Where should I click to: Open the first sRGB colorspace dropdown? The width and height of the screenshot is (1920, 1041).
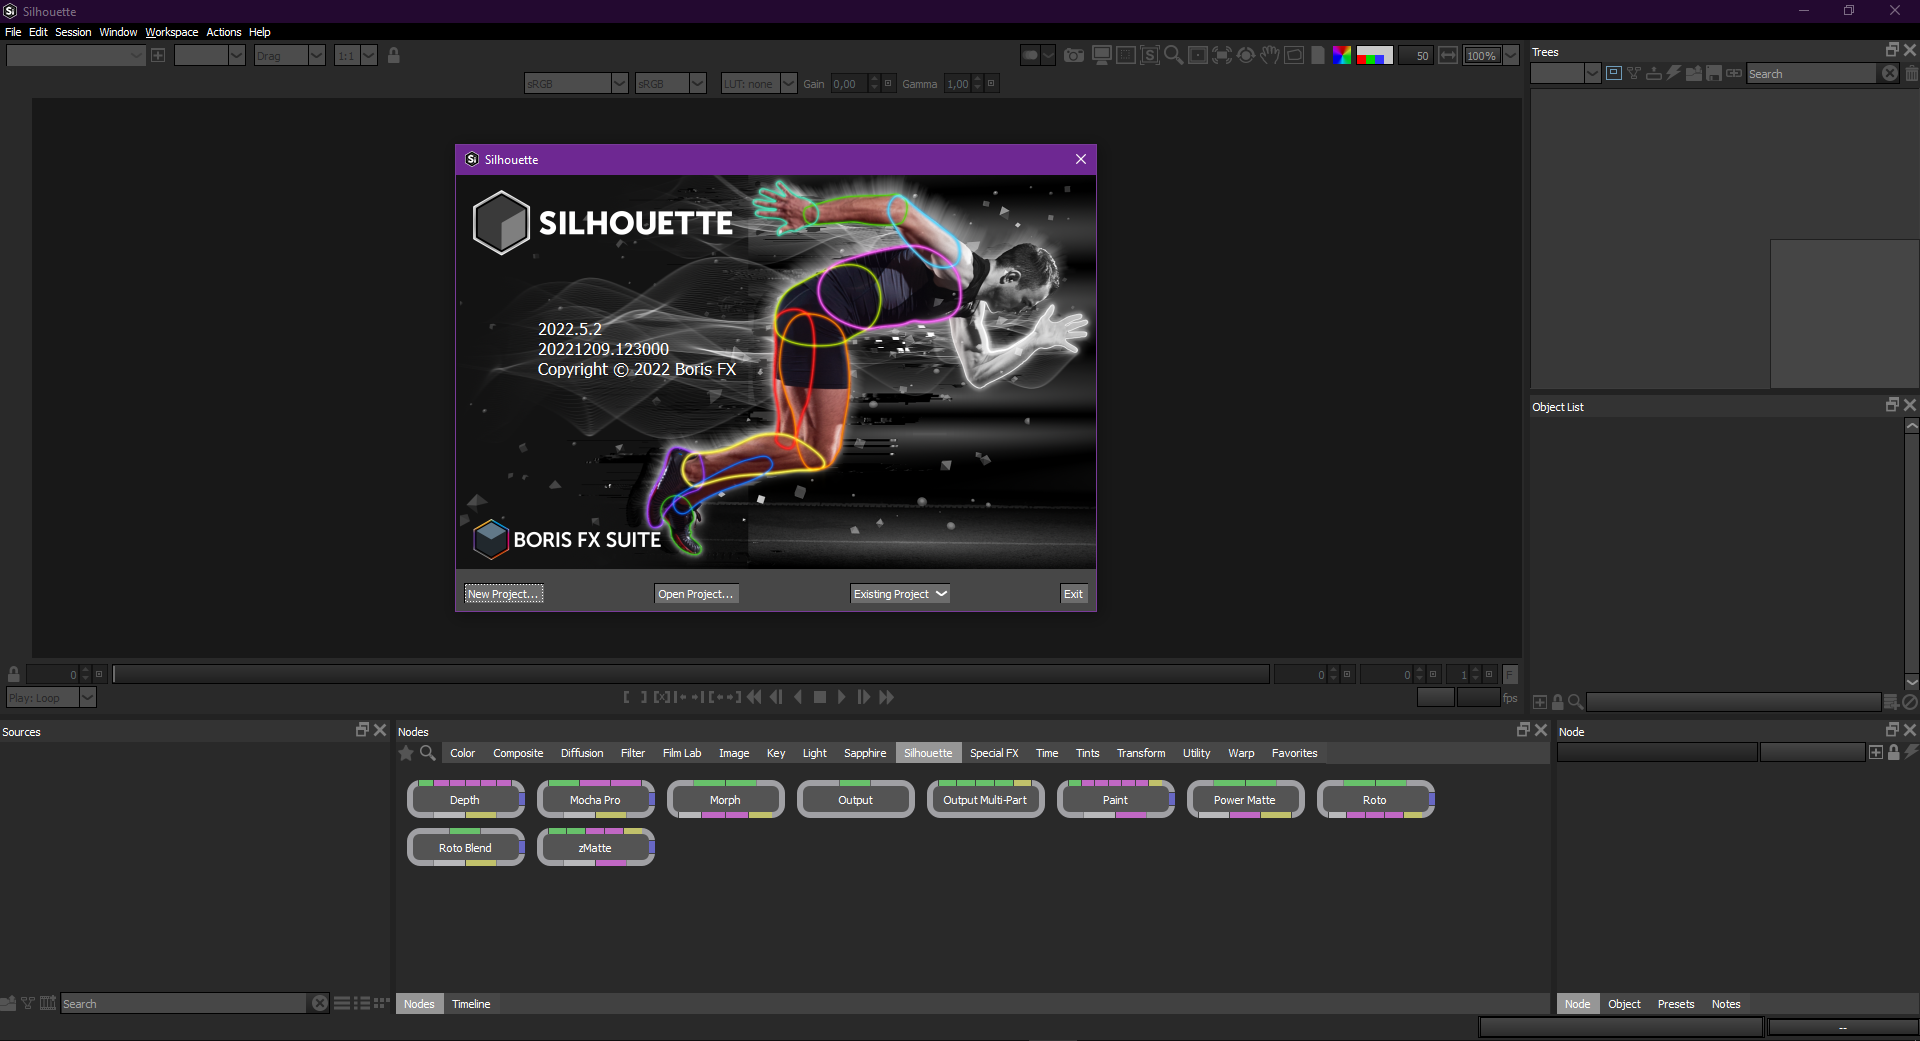576,84
